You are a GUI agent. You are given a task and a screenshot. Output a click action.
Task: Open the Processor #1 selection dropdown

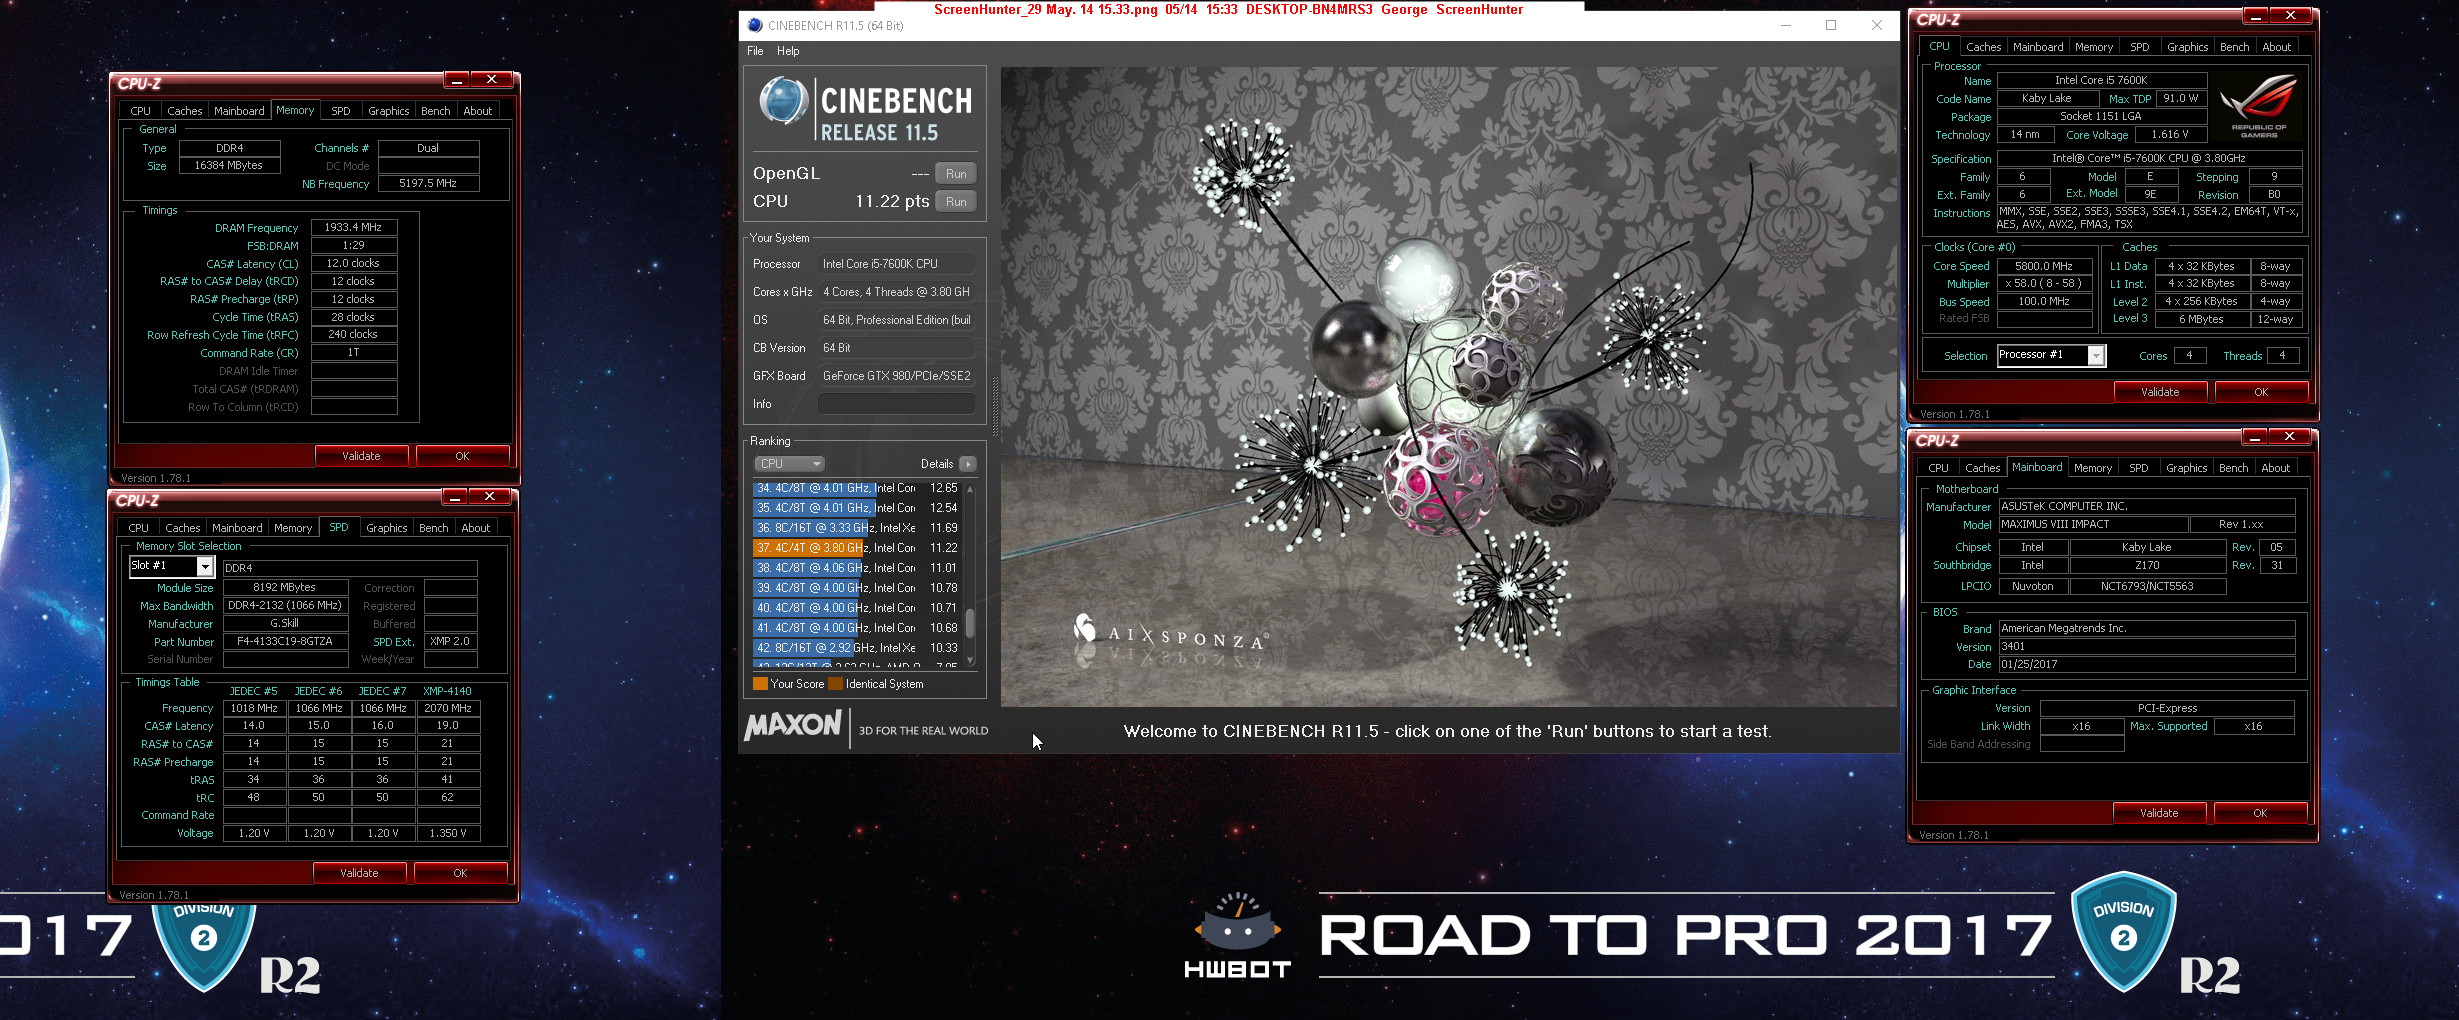(2097, 355)
